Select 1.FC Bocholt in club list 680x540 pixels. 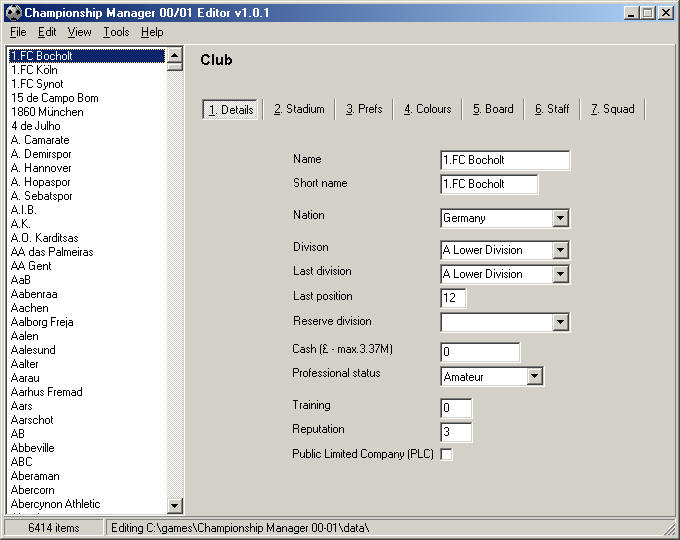[87, 56]
